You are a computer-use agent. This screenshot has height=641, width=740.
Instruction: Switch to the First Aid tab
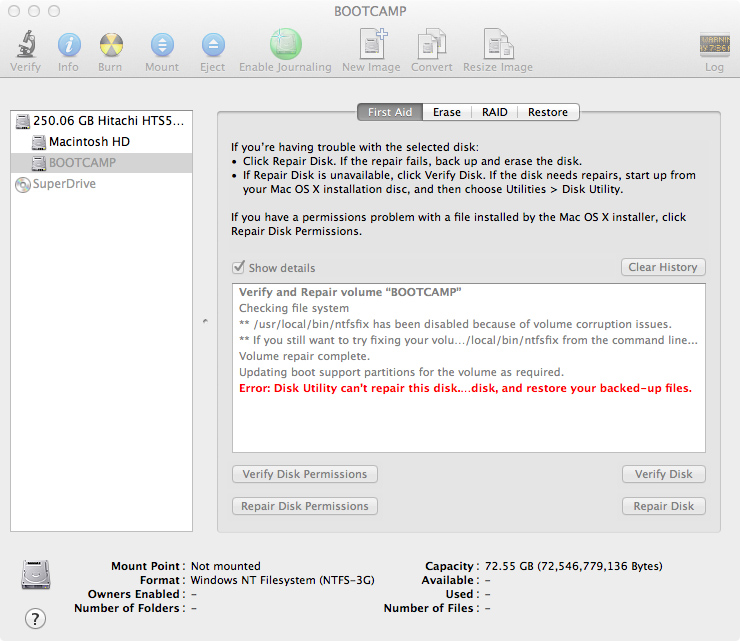pyautogui.click(x=390, y=112)
